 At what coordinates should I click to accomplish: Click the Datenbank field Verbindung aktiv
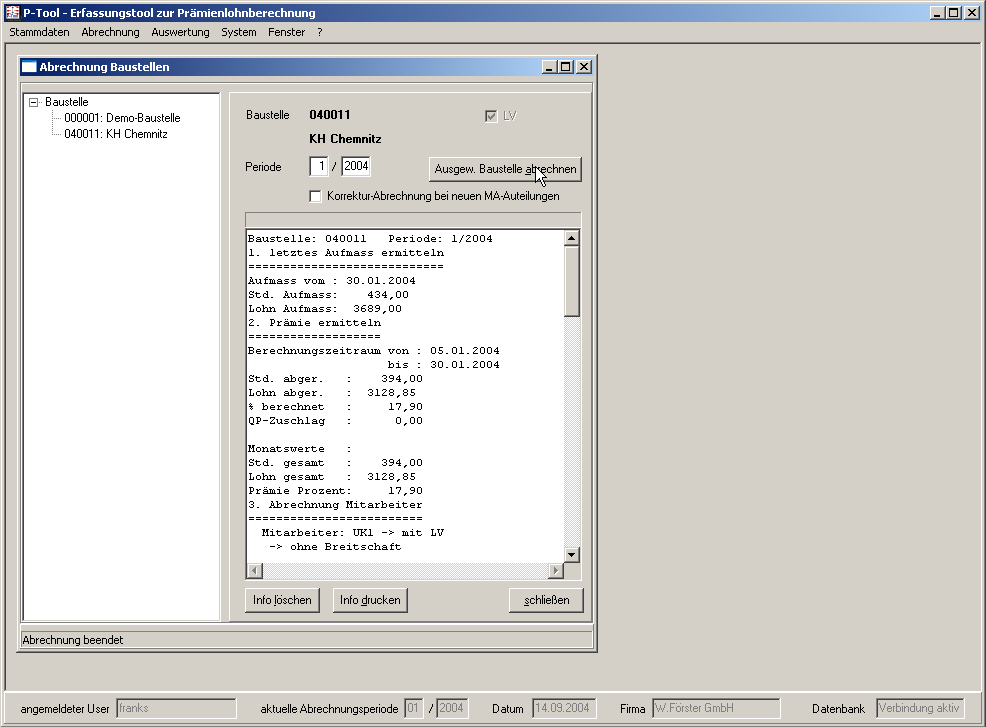coord(920,709)
